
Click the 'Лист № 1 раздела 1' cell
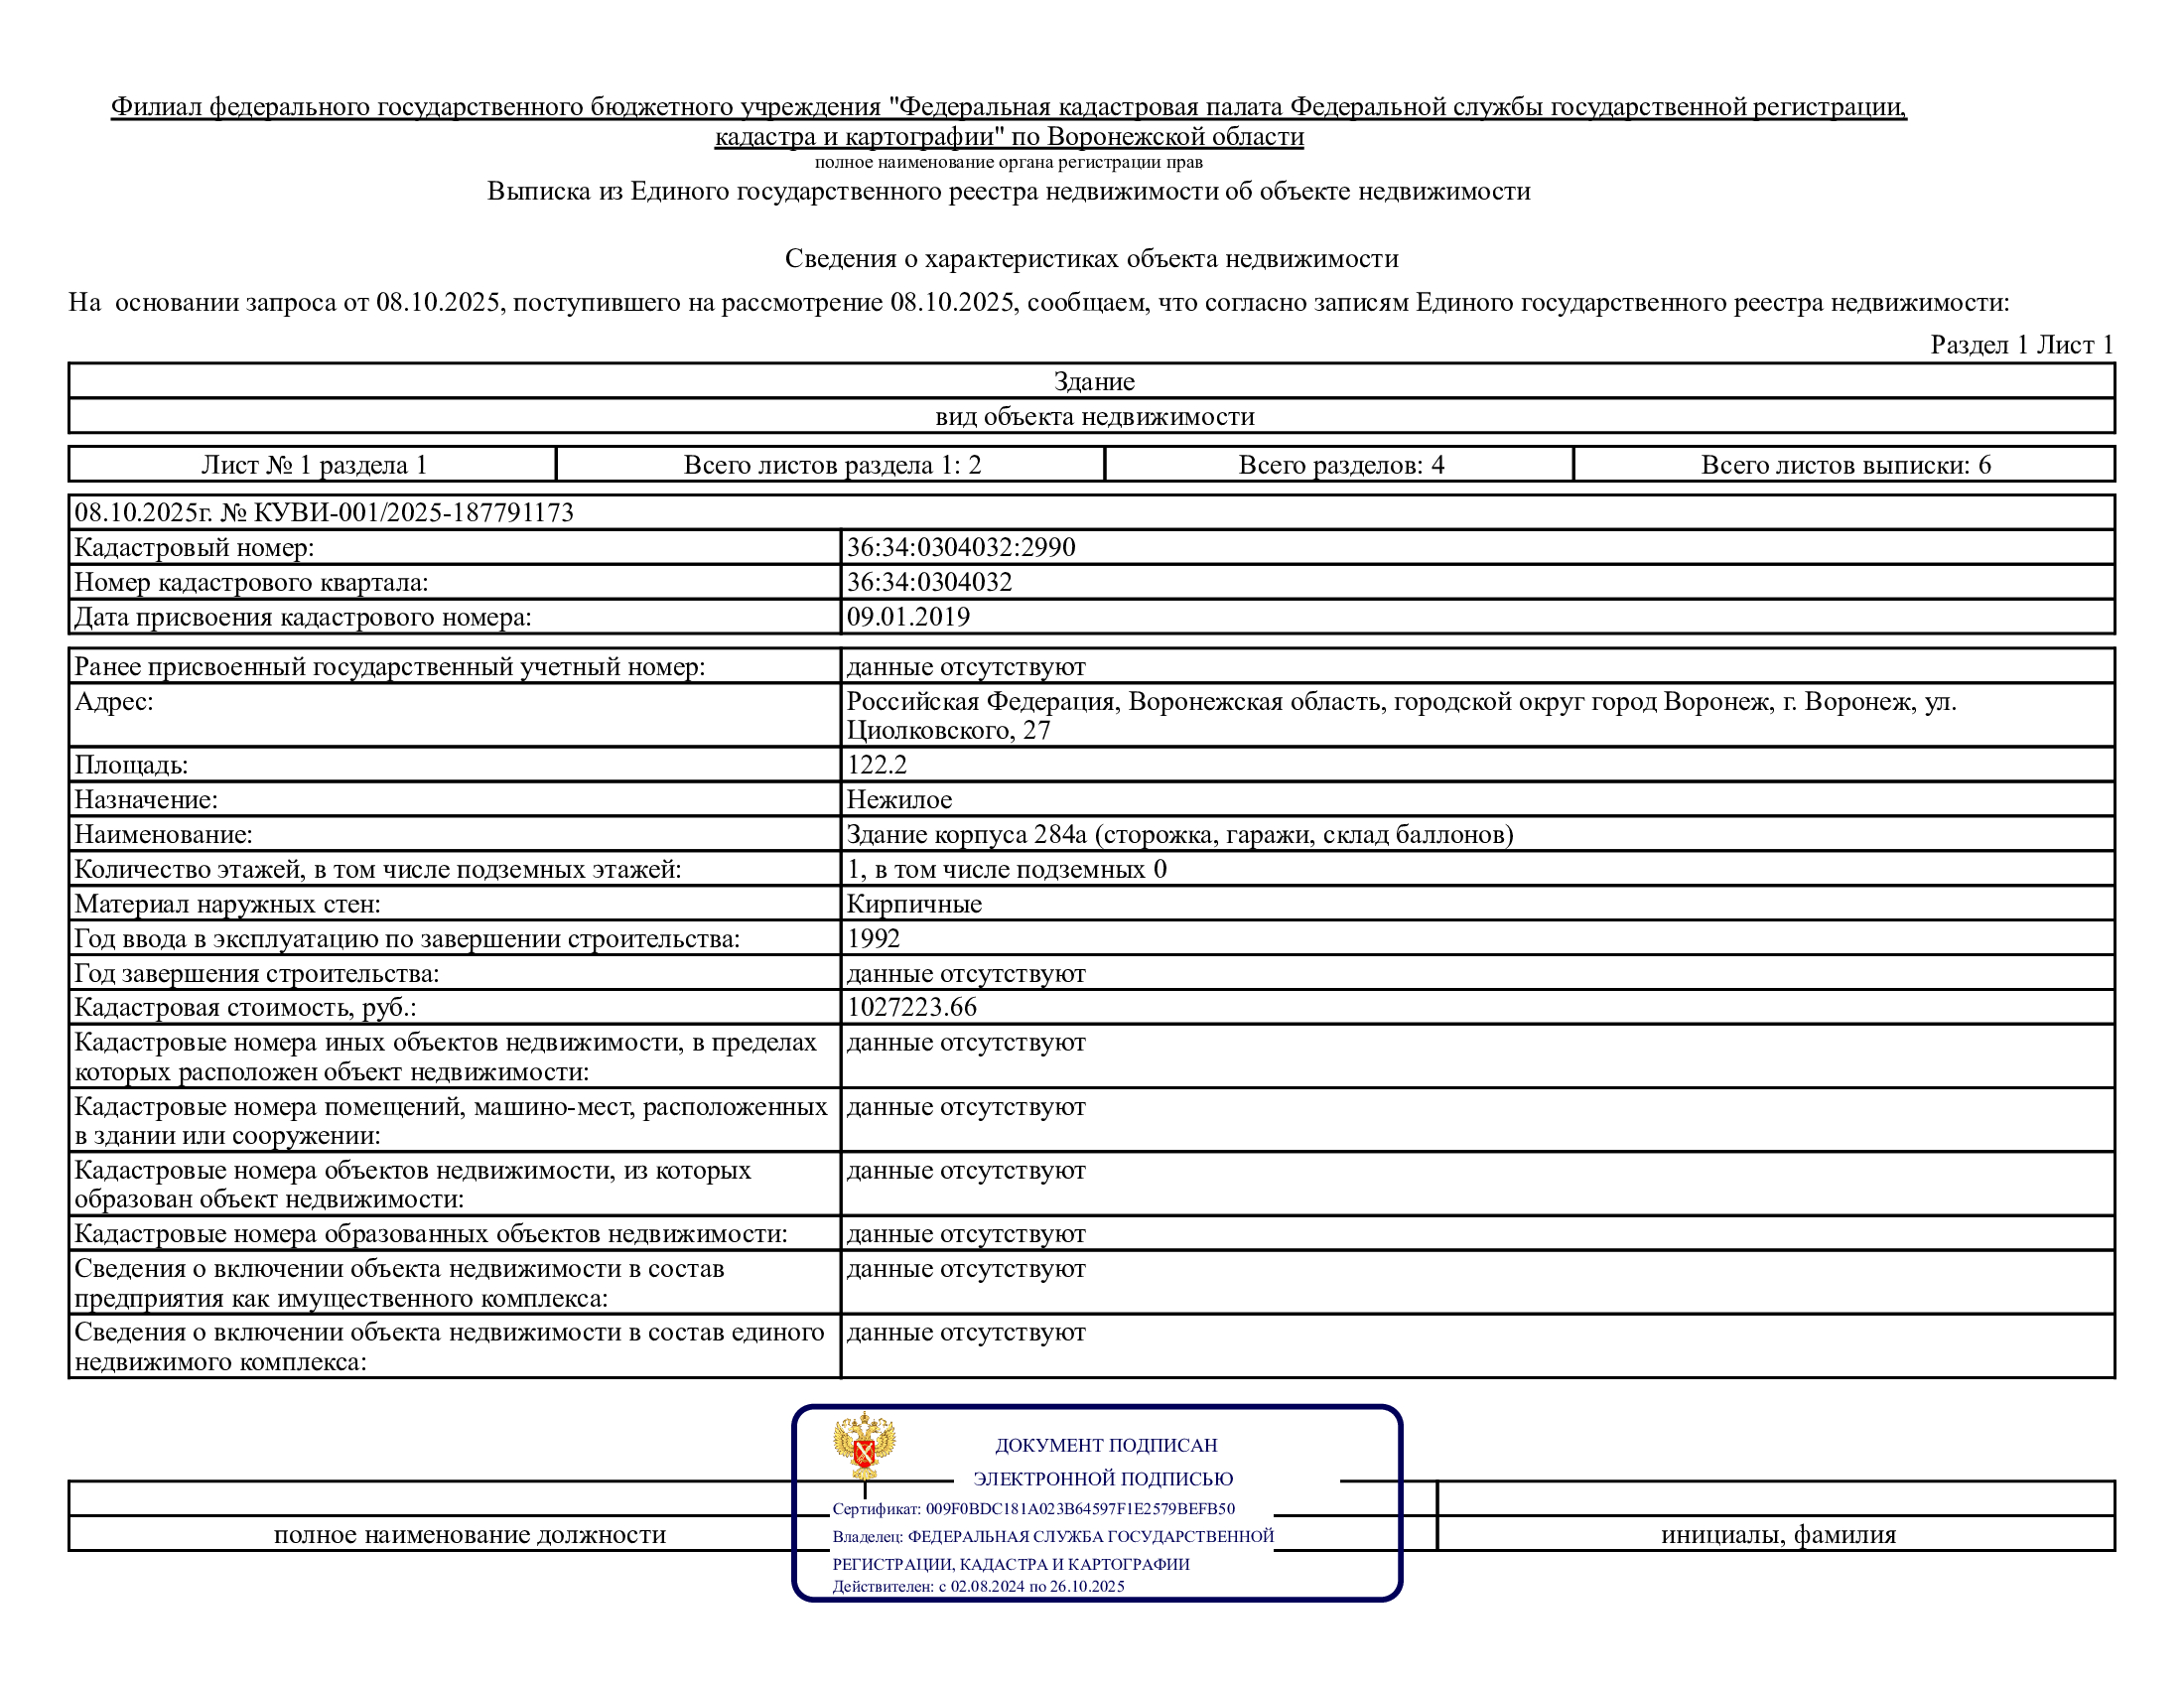313,465
